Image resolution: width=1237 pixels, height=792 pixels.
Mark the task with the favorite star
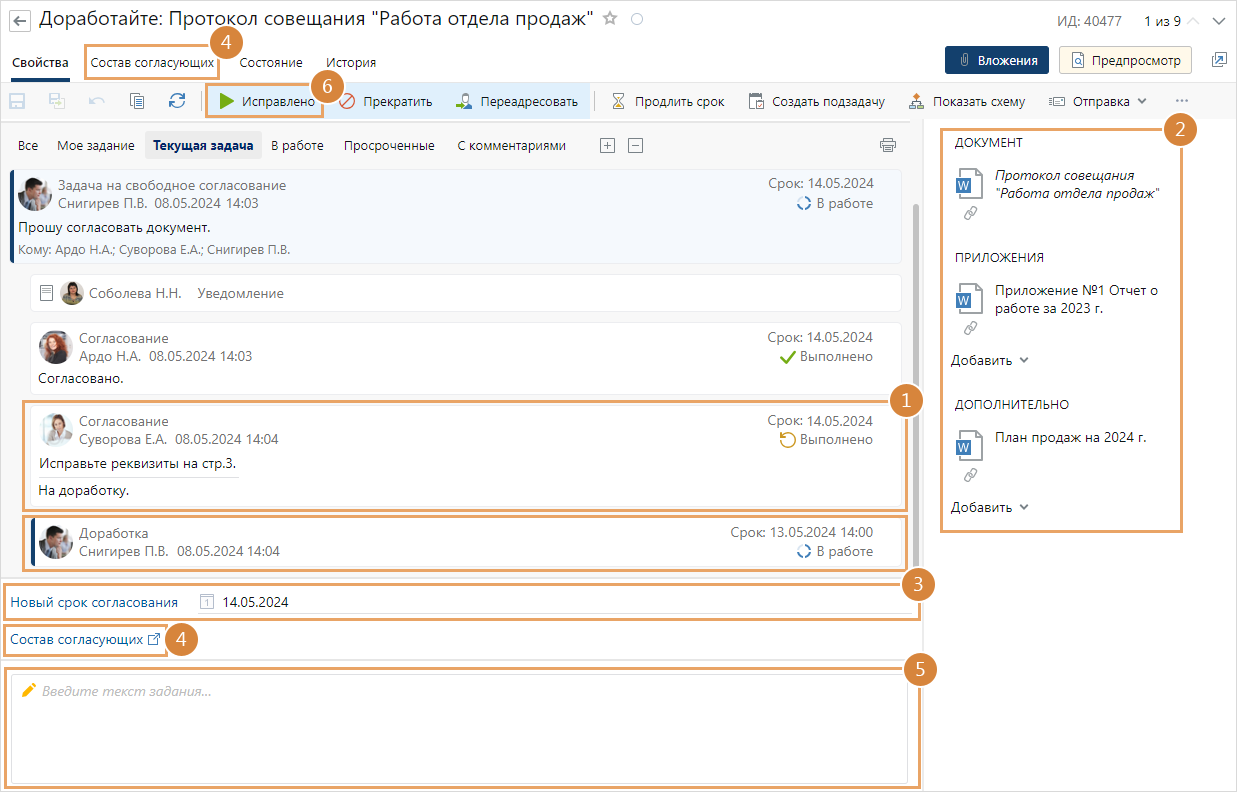pos(610,19)
